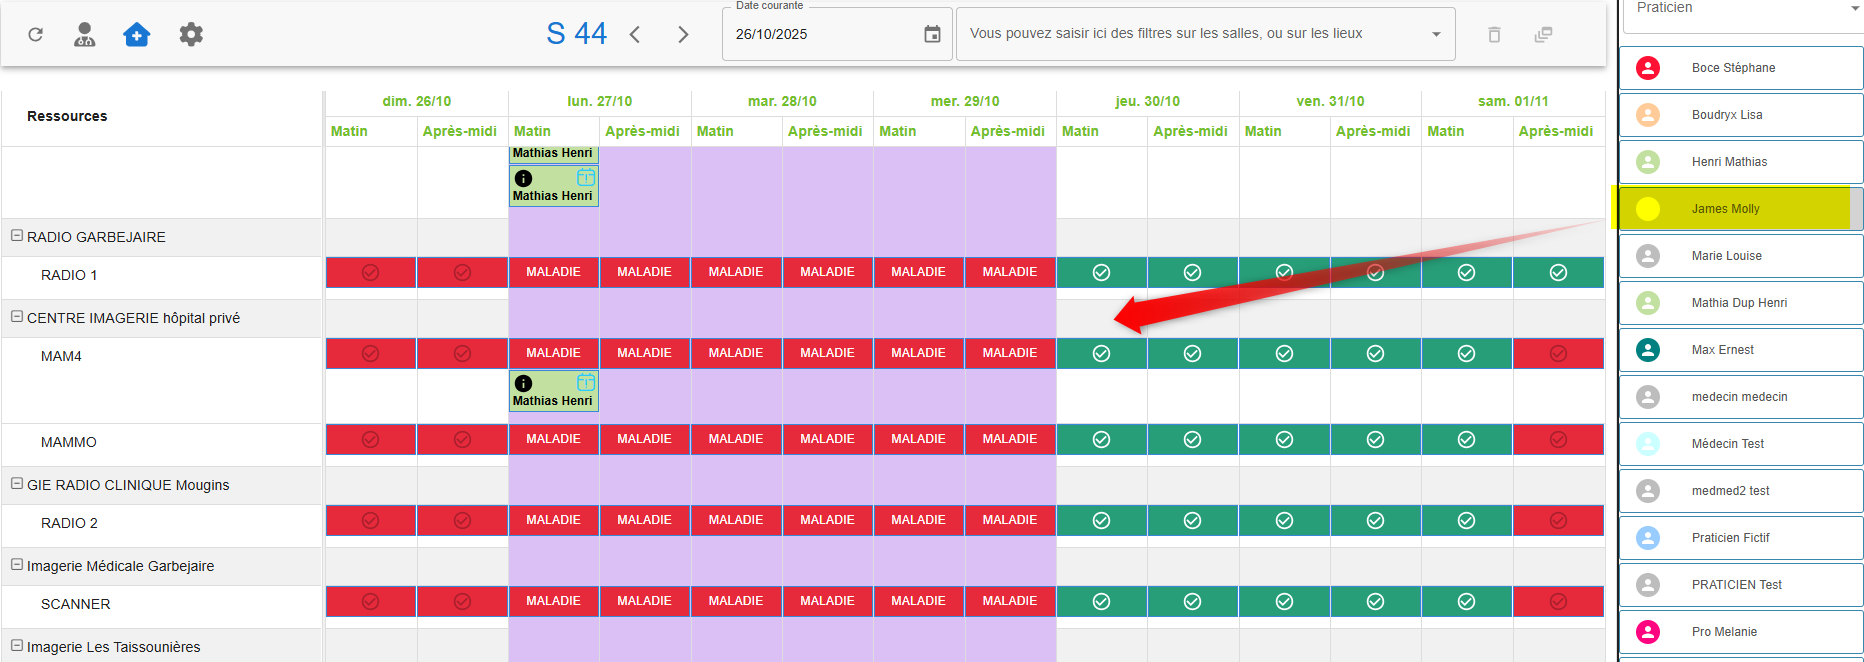Click the refresh icon in the toolbar
The image size is (1864, 662).
pyautogui.click(x=36, y=34)
